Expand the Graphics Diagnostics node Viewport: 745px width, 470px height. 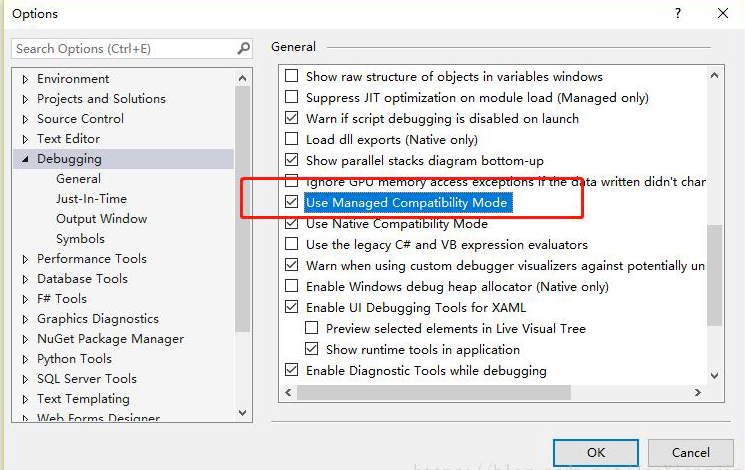(x=25, y=319)
